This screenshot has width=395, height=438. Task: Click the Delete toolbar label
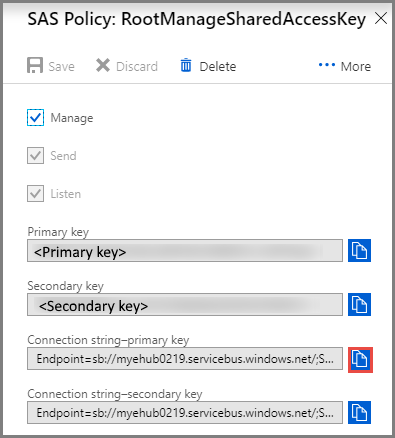tap(218, 67)
